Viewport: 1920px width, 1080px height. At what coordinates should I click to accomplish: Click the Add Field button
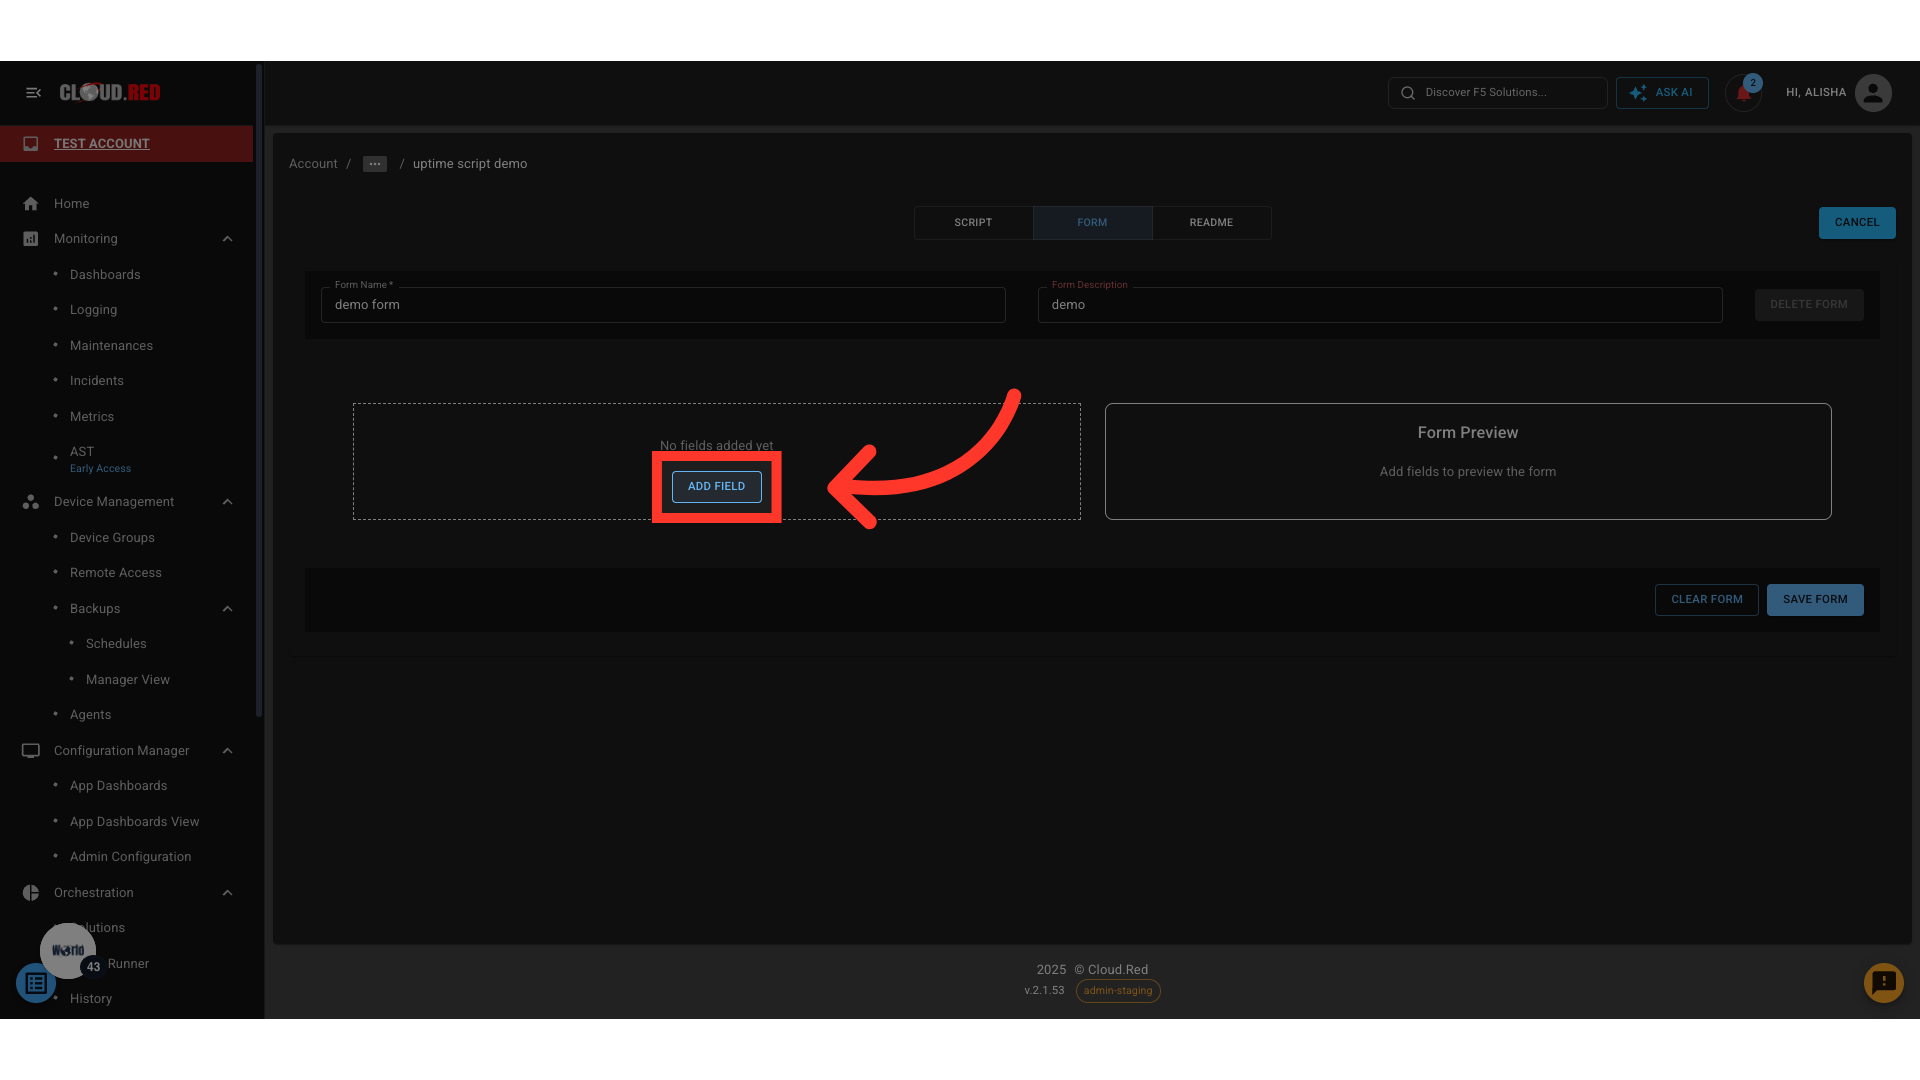pos(716,487)
